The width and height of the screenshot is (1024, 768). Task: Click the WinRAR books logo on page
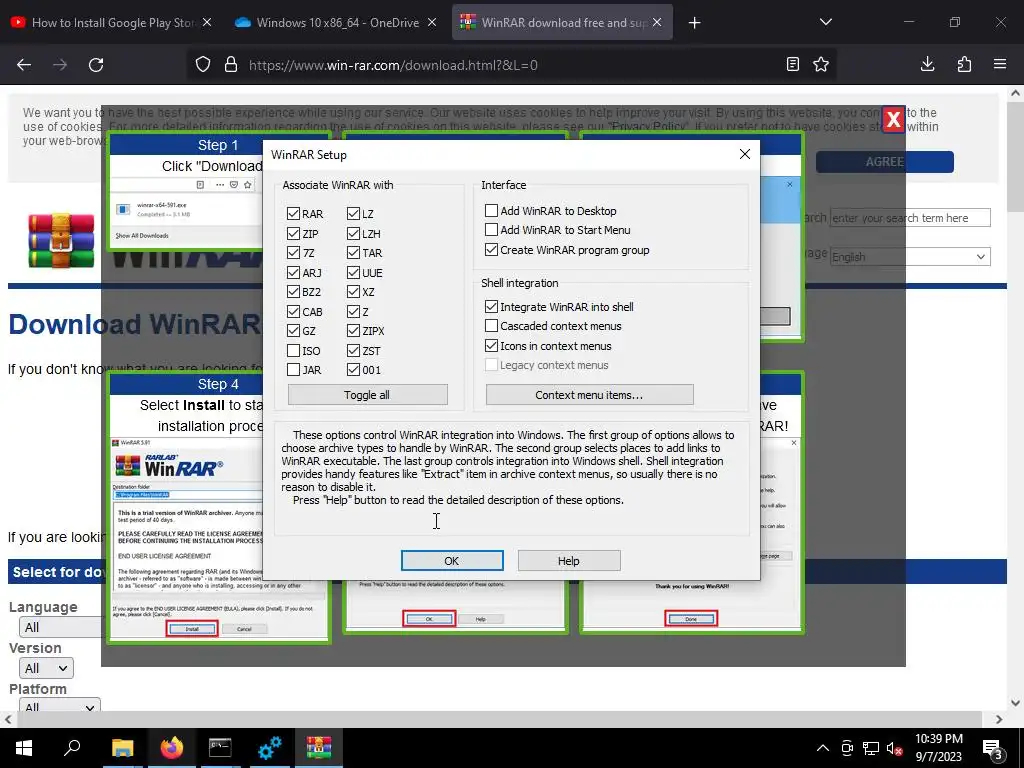click(x=61, y=240)
